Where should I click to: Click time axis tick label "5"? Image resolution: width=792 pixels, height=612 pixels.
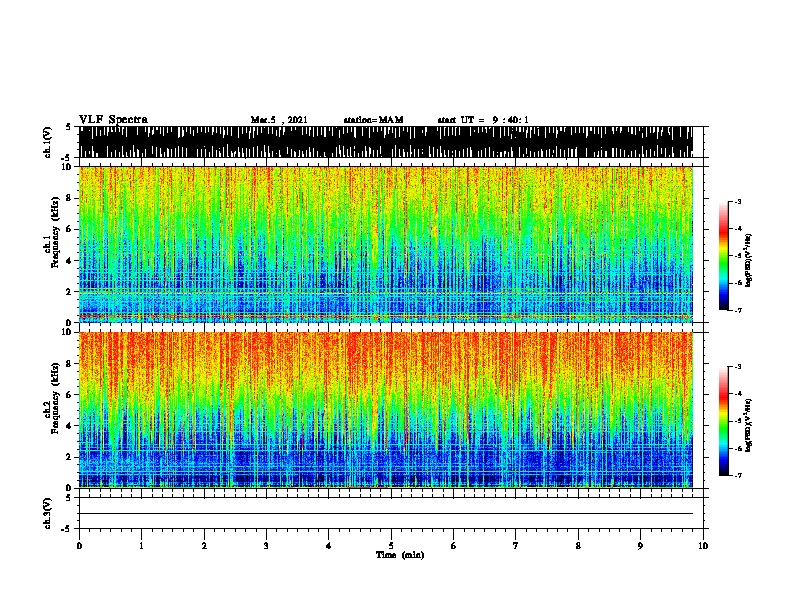pyautogui.click(x=391, y=546)
